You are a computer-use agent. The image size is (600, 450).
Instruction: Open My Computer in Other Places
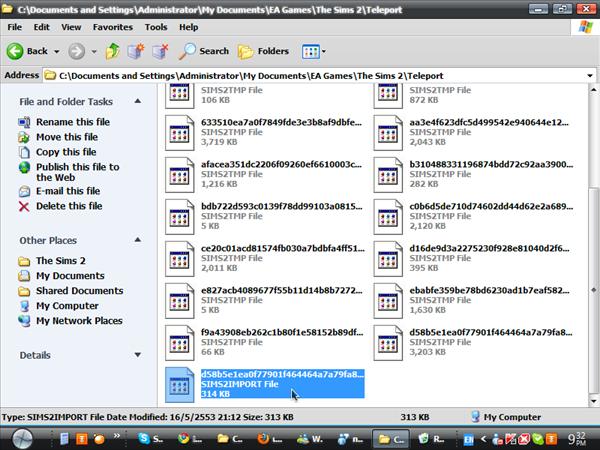point(67,306)
